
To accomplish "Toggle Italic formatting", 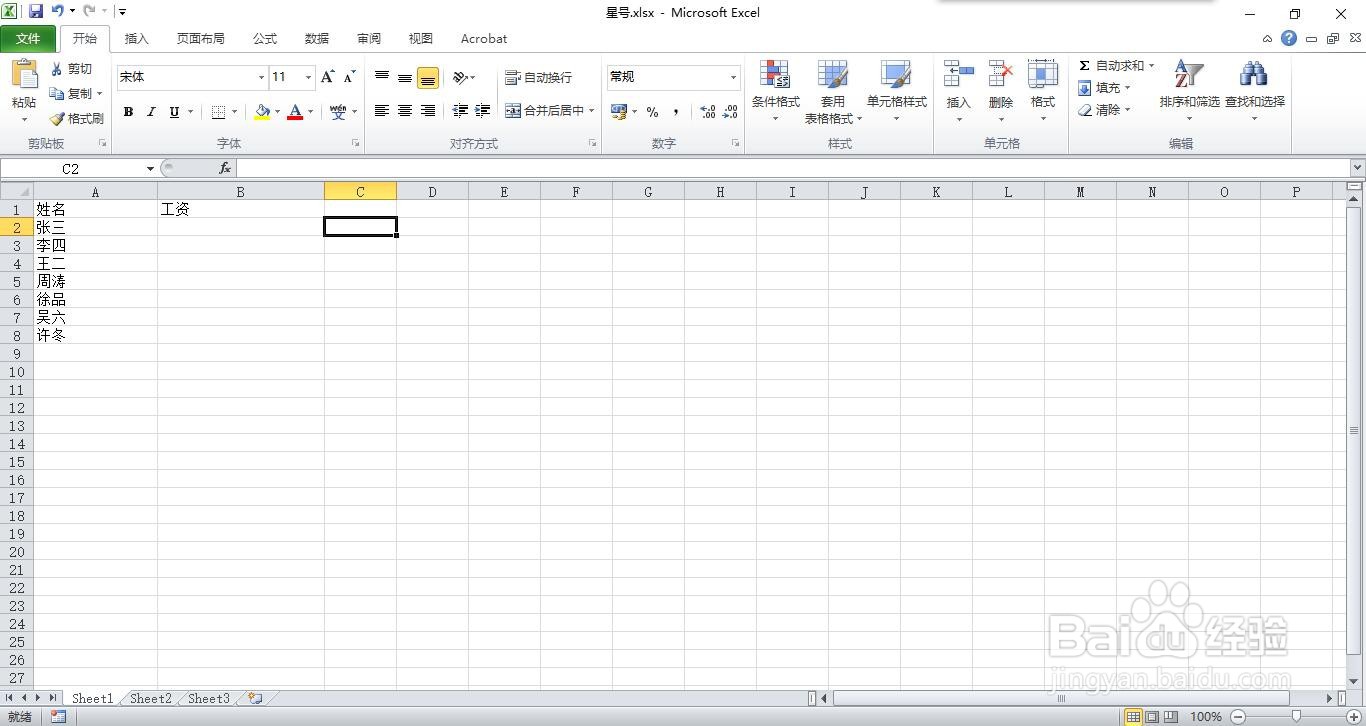I will click(x=151, y=112).
